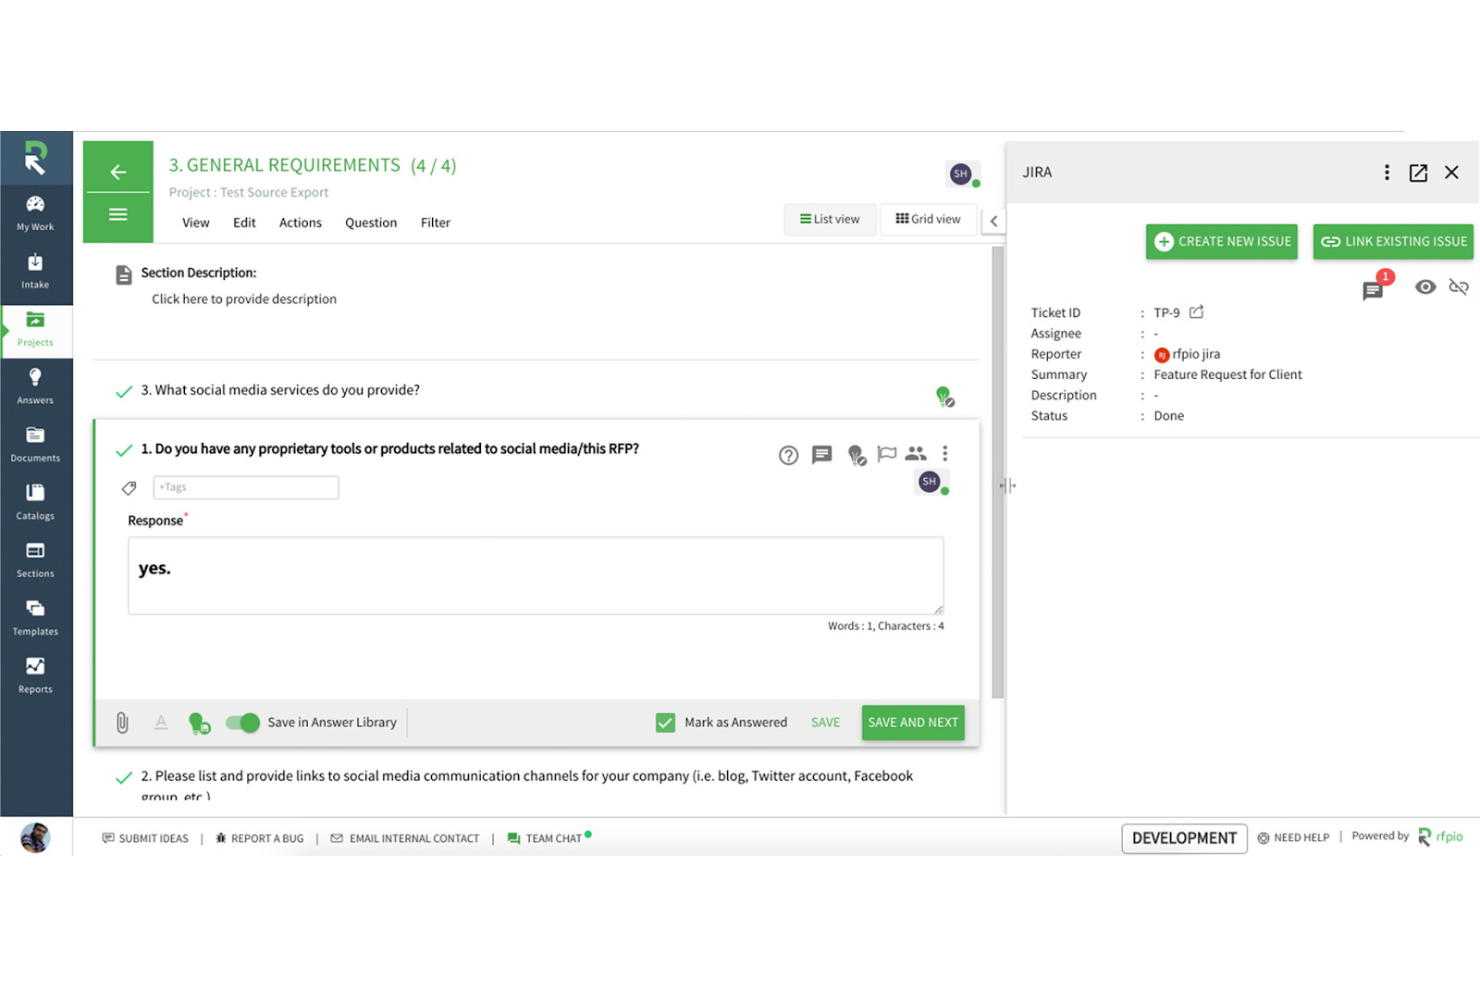Click REPORT A BUG link
This screenshot has height=987, width=1480.
[260, 838]
